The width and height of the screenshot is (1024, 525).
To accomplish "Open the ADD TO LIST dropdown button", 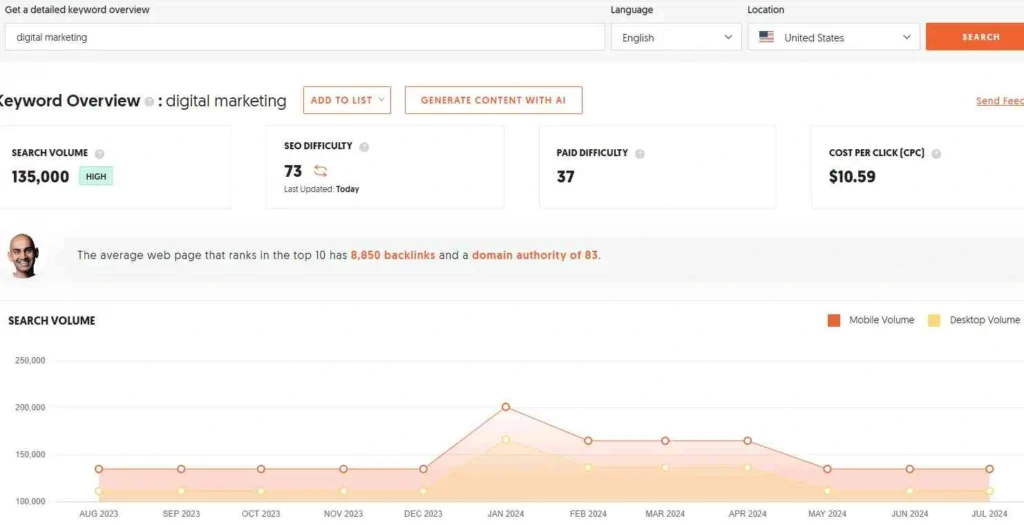I will click(x=347, y=100).
